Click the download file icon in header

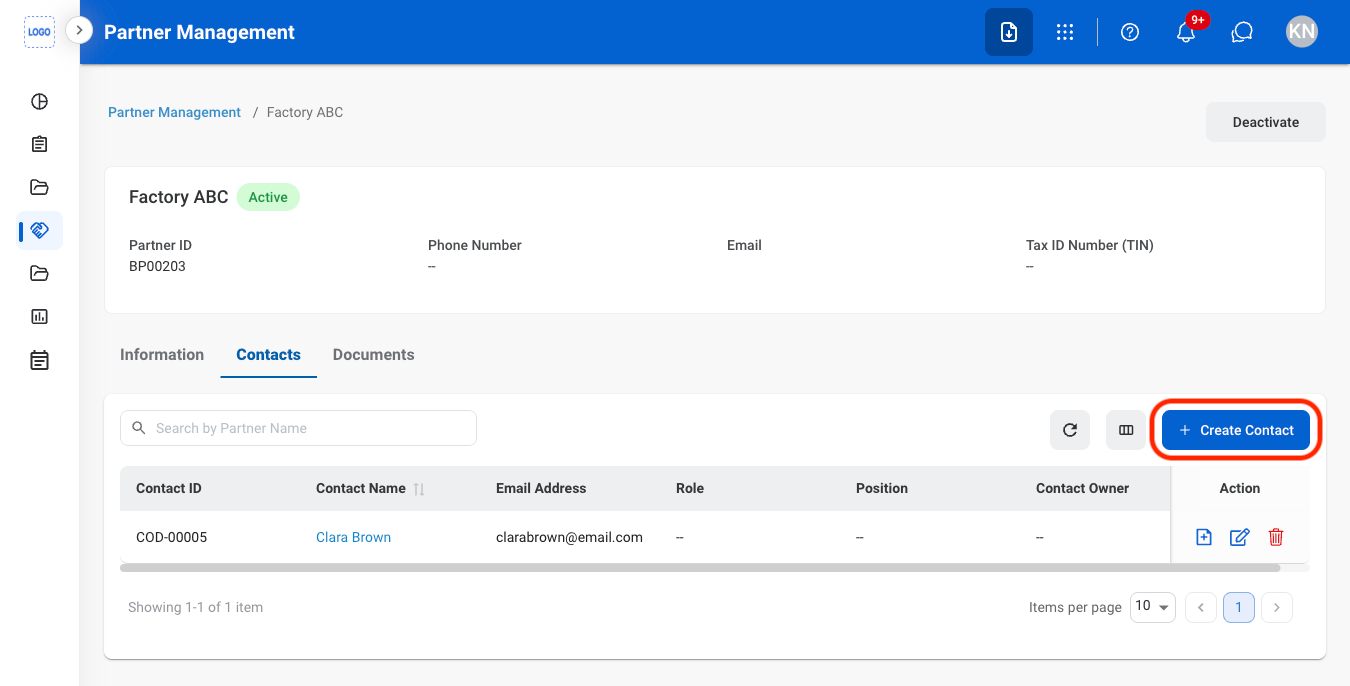[1009, 32]
